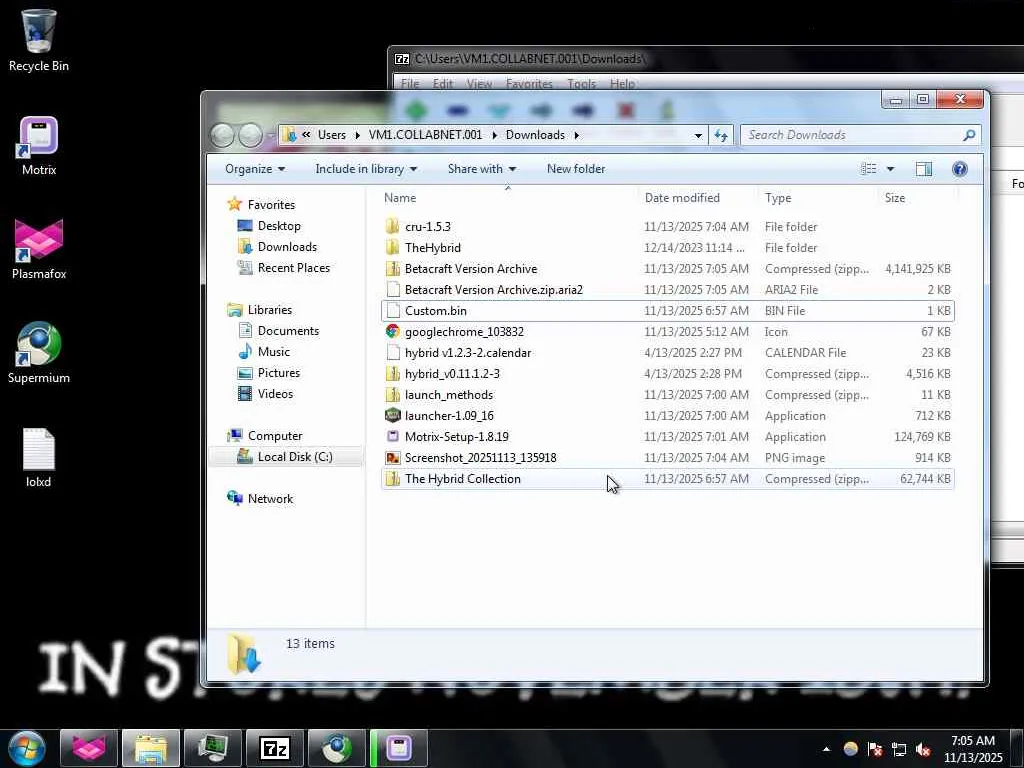This screenshot has height=768, width=1024.
Task: Open Tools menu in 7-Zip window
Action: point(581,84)
